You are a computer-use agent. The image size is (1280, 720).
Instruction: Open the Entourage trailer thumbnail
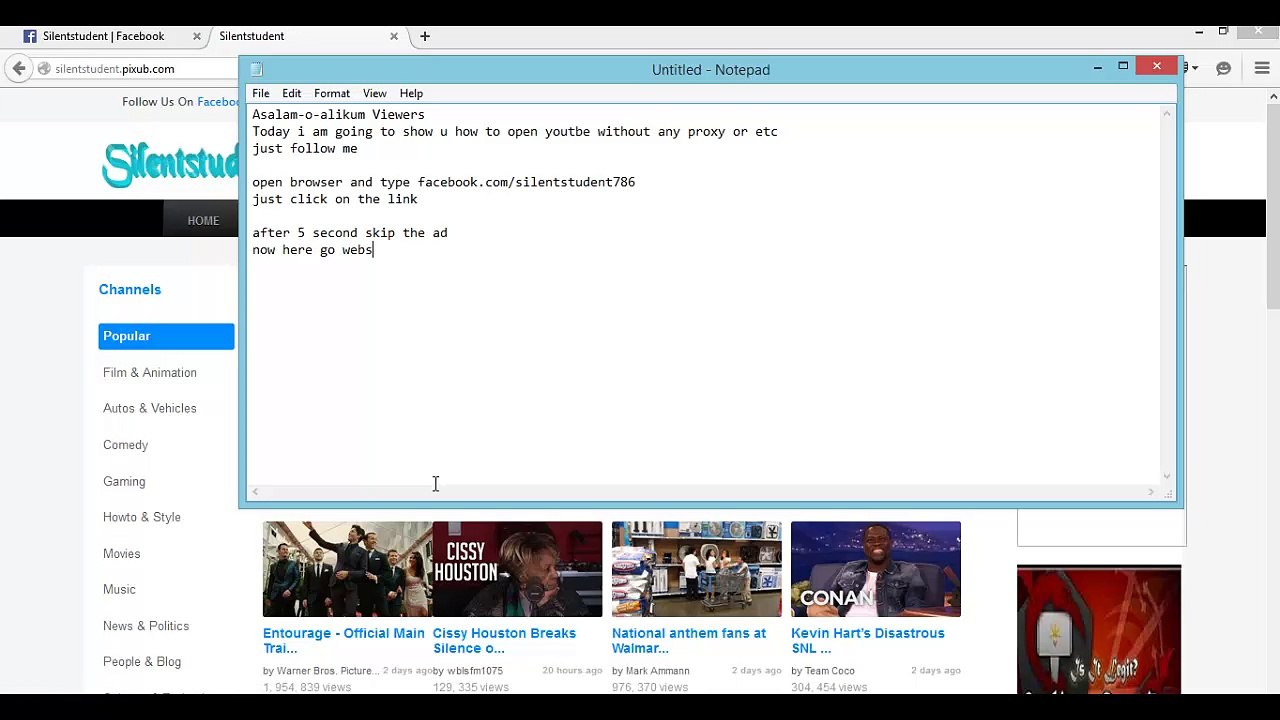click(x=347, y=569)
